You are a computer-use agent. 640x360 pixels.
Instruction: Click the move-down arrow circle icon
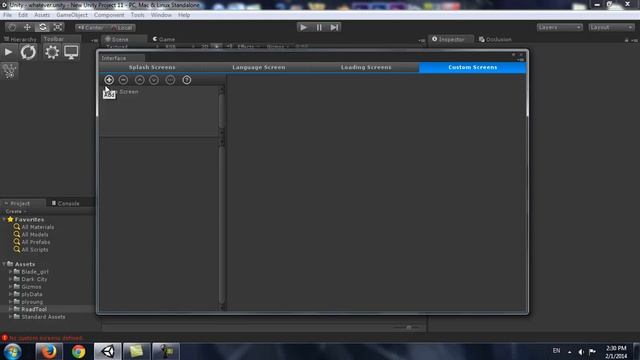pos(154,80)
